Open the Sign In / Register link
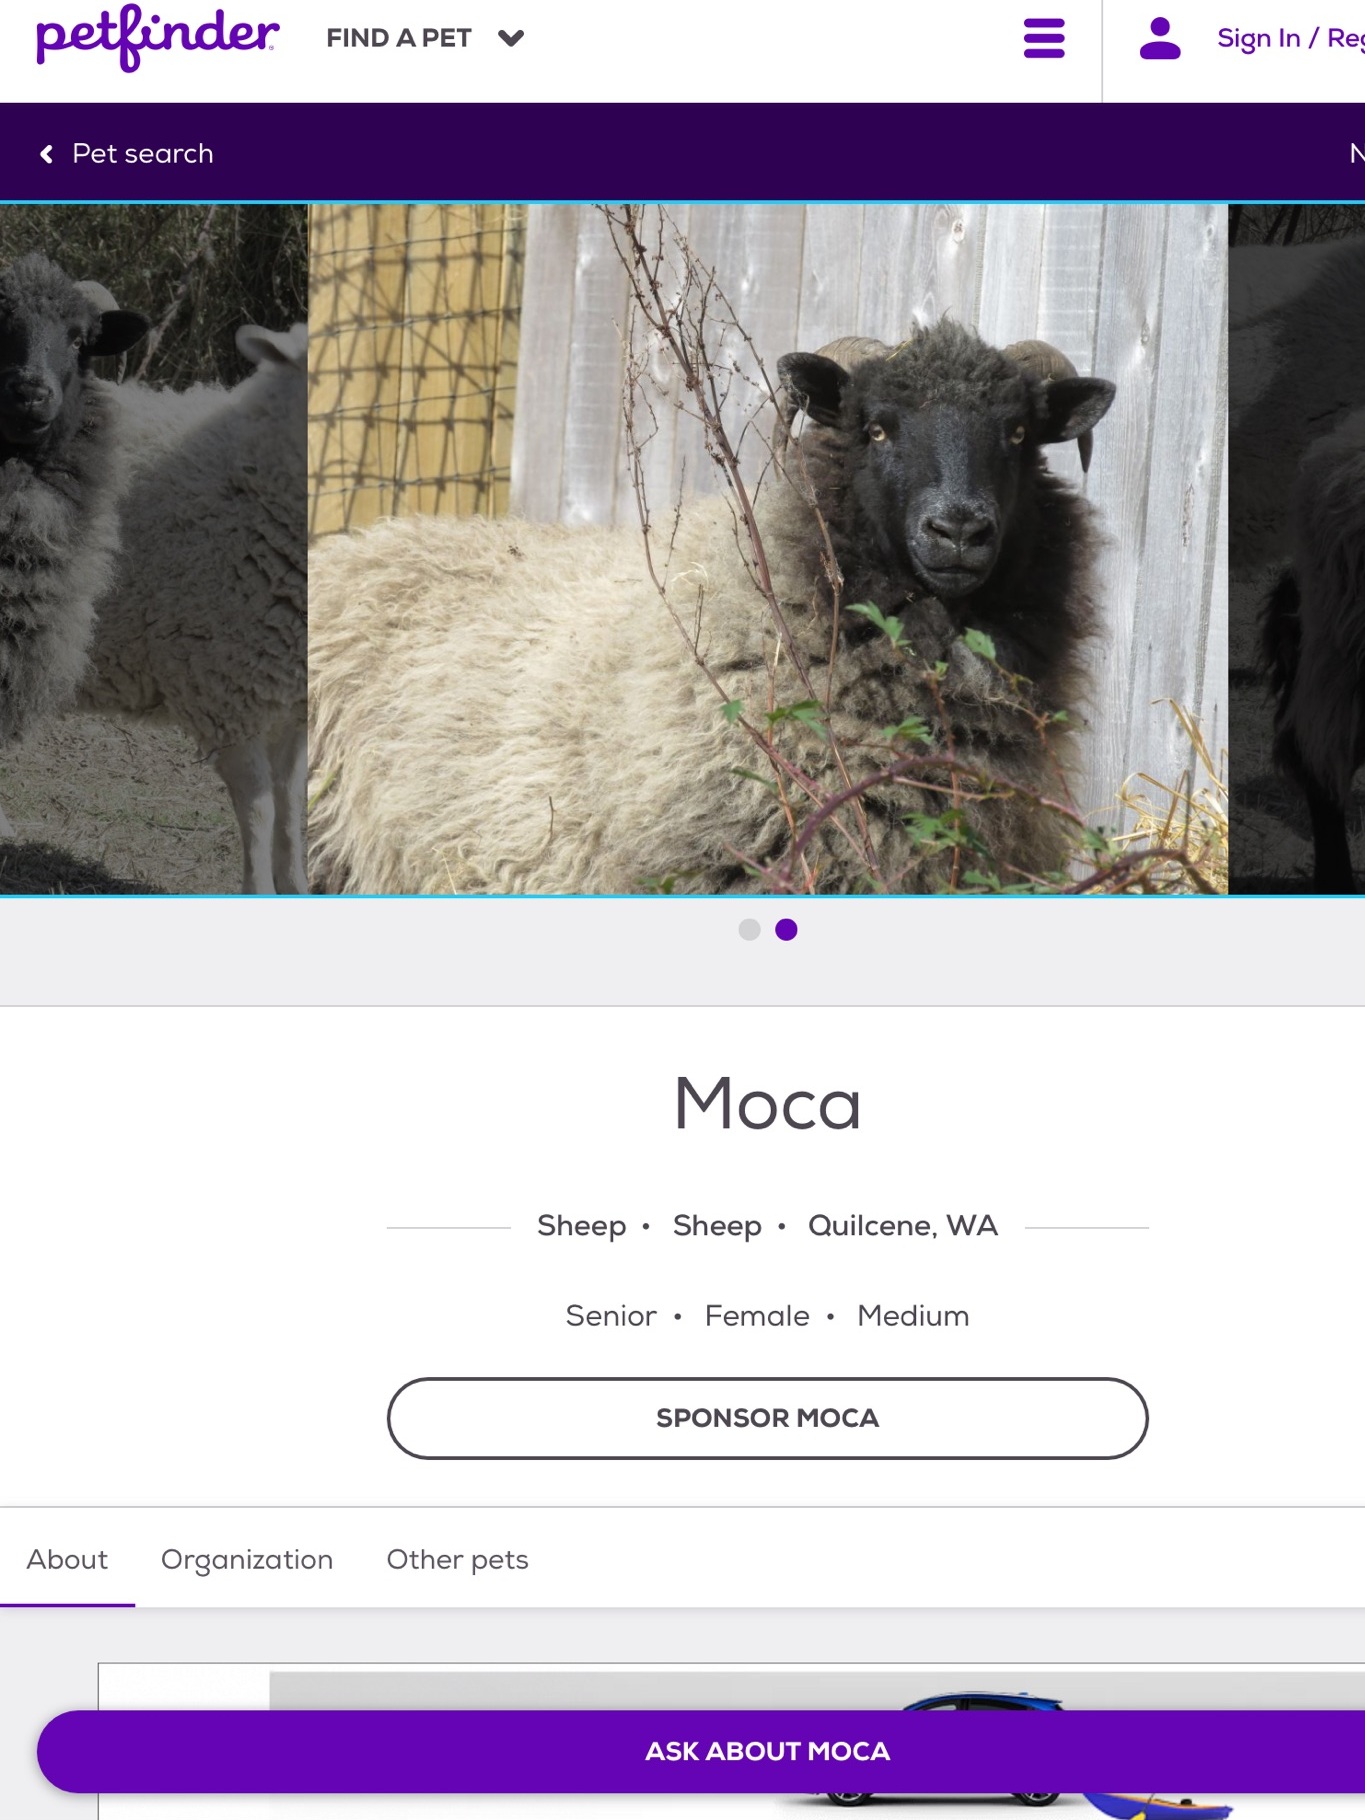The image size is (1365, 1820). pyautogui.click(x=1290, y=39)
